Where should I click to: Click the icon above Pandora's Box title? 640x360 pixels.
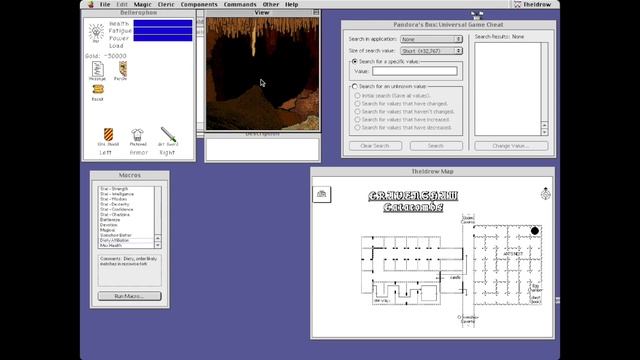[x=477, y=15]
